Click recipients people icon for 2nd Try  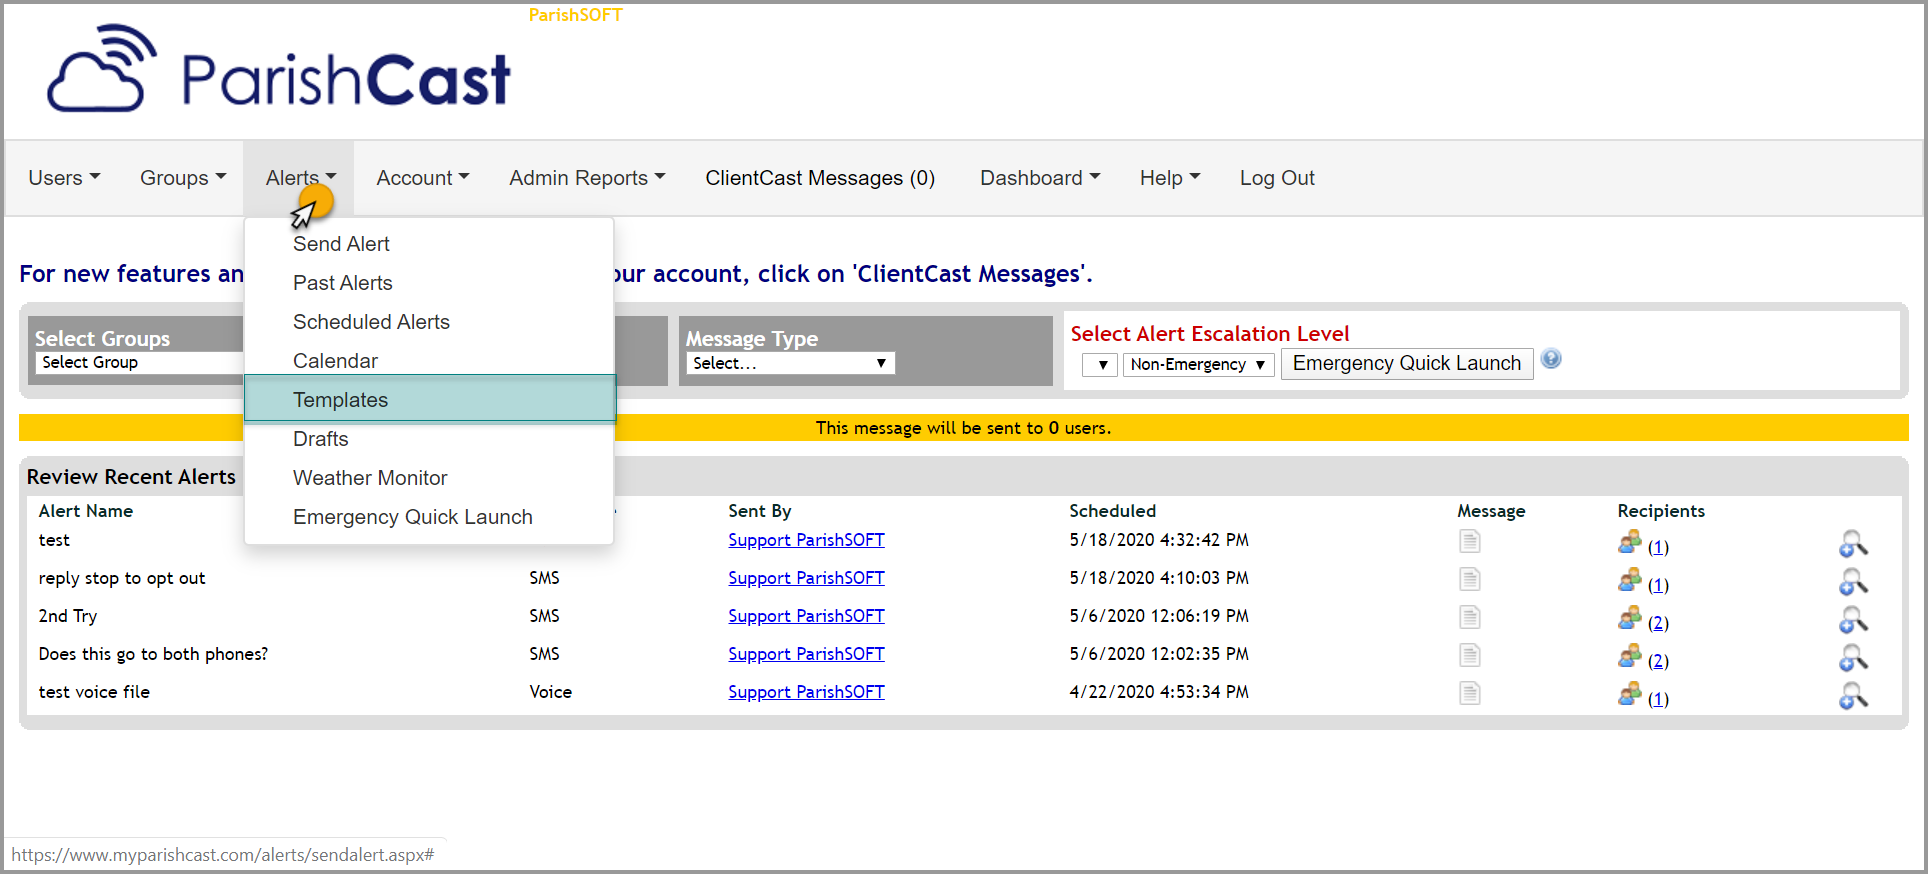pyautogui.click(x=1630, y=618)
